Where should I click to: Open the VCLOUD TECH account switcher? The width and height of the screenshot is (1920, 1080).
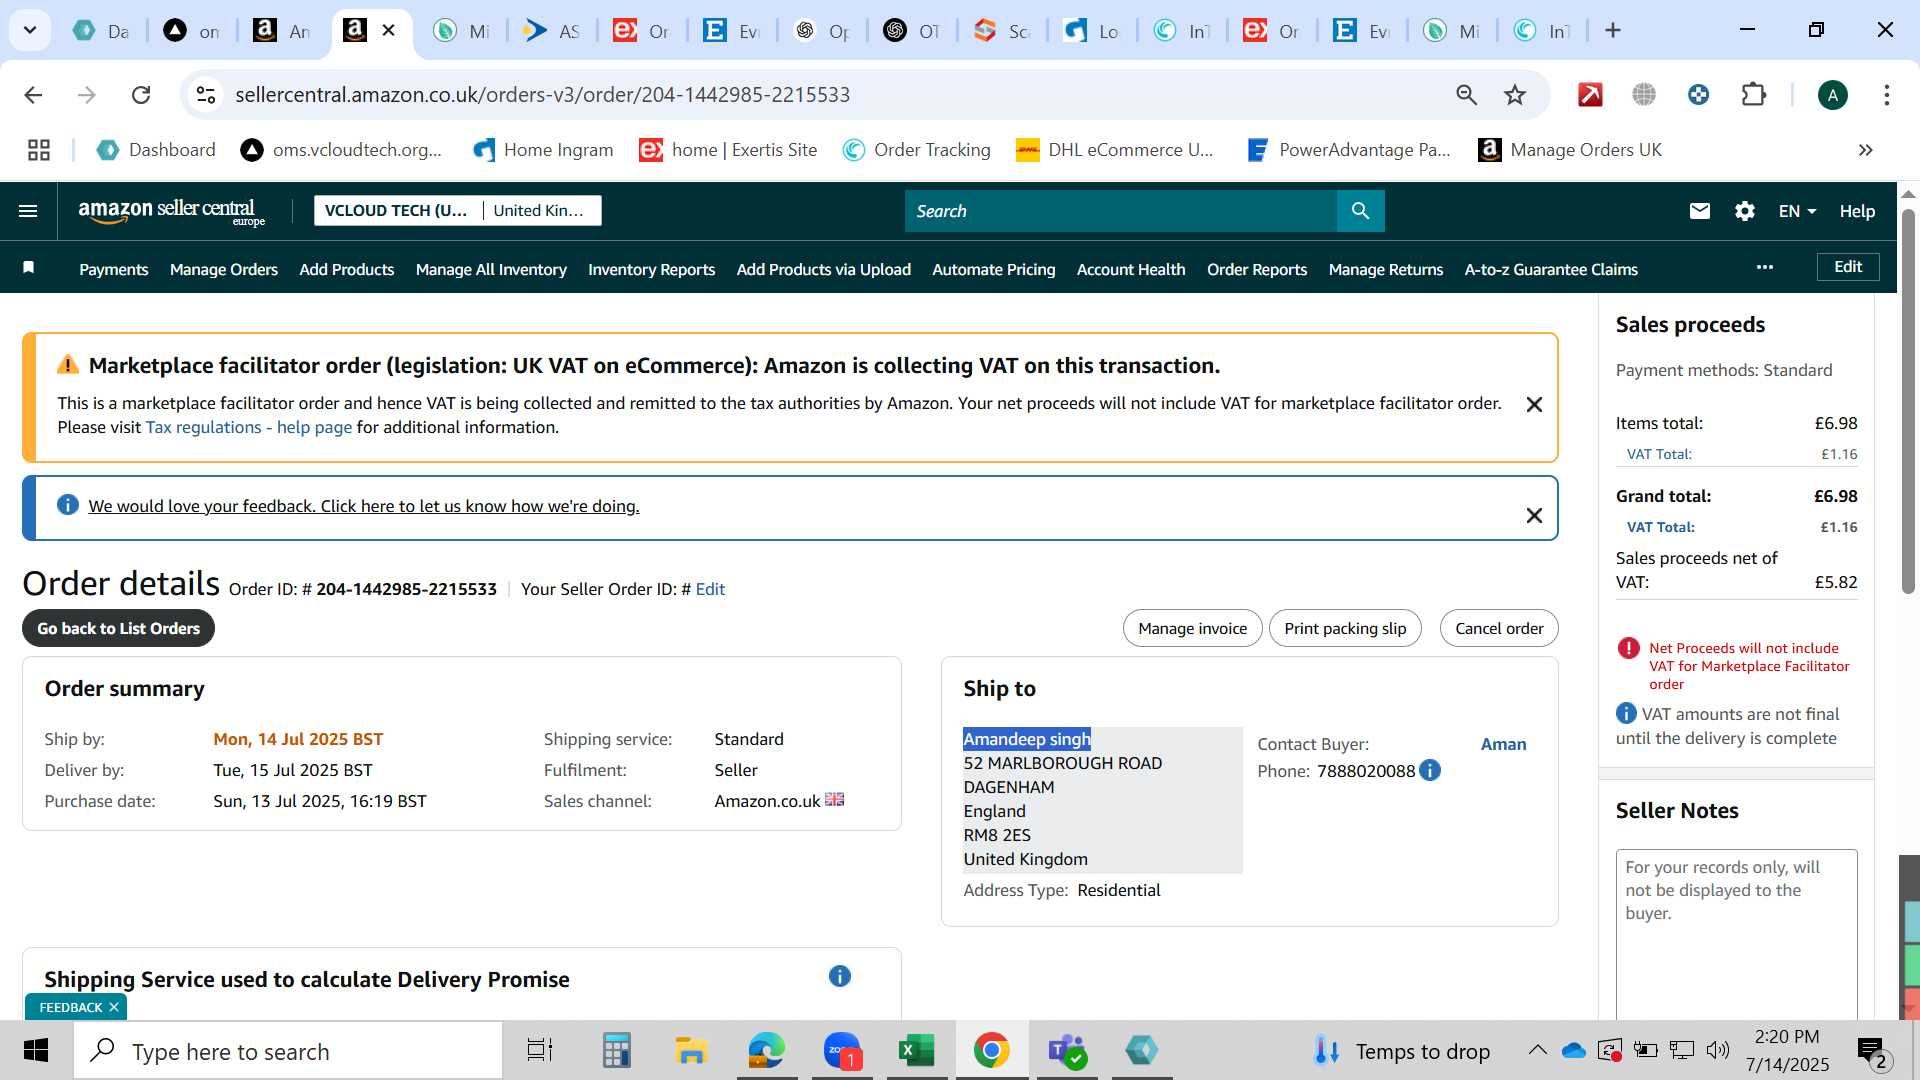(x=458, y=210)
